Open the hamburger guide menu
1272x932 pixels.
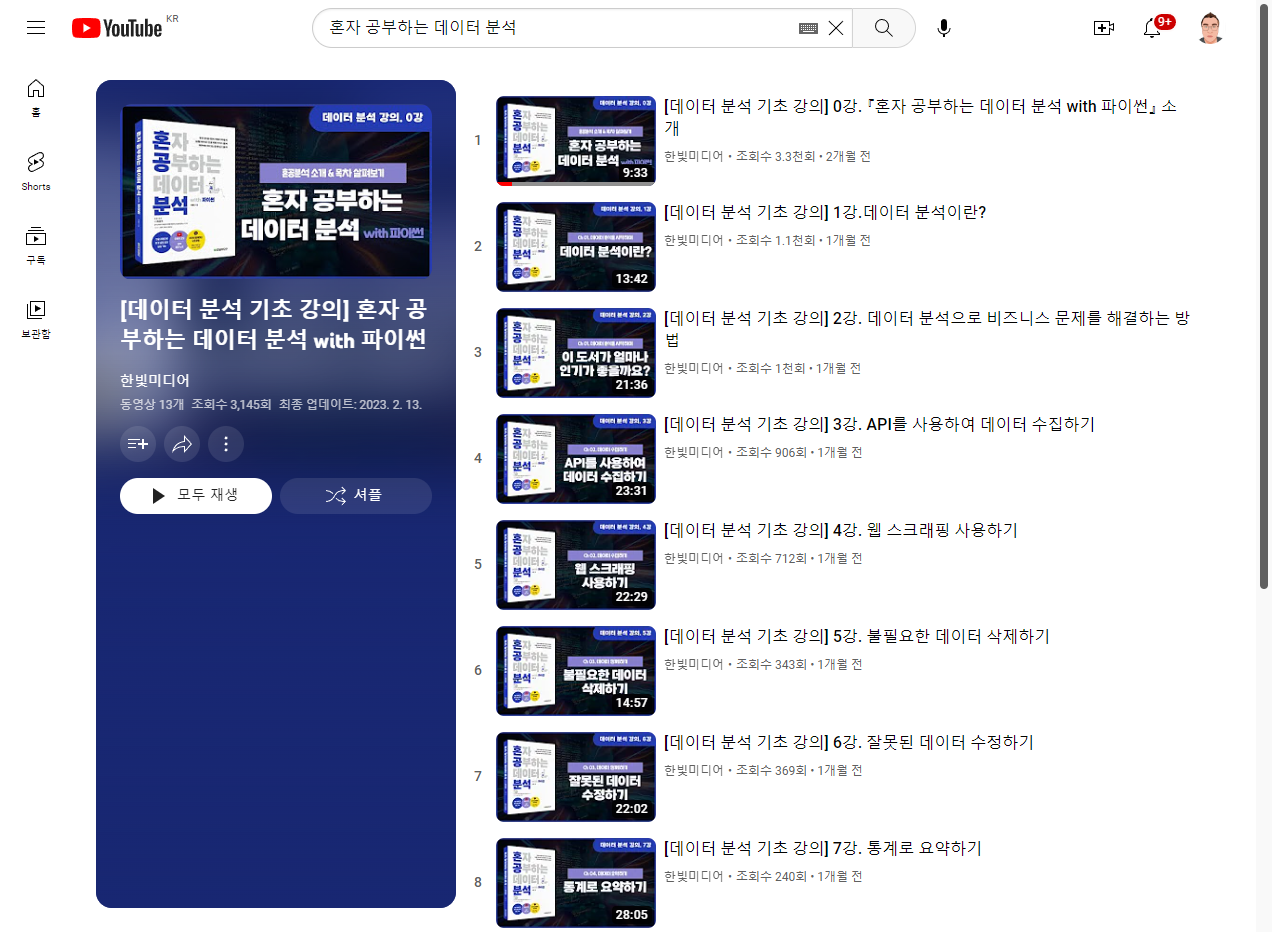click(x=36, y=28)
